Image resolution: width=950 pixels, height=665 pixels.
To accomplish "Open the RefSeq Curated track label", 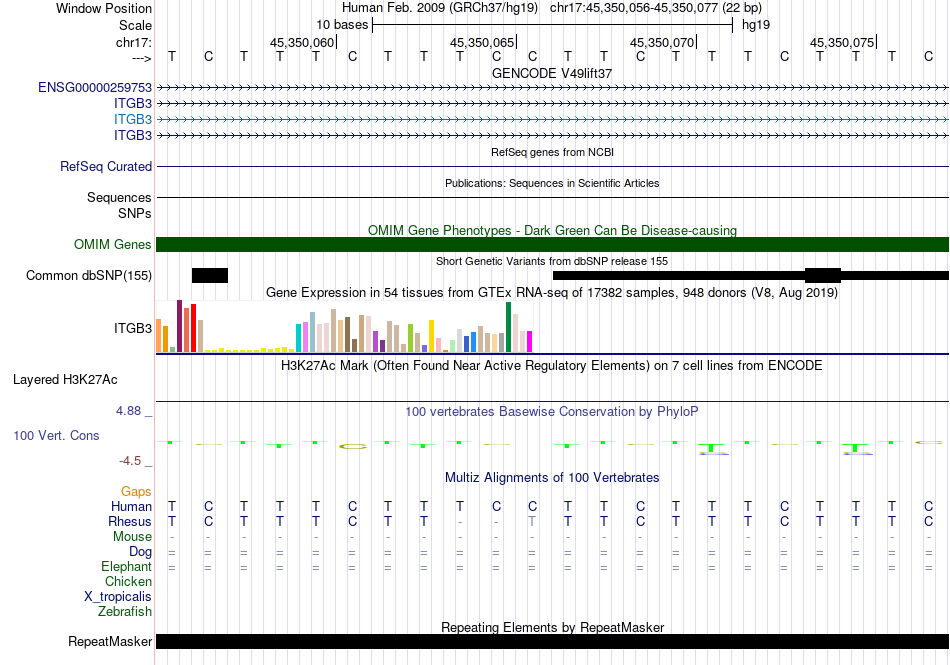I will 106,167.
